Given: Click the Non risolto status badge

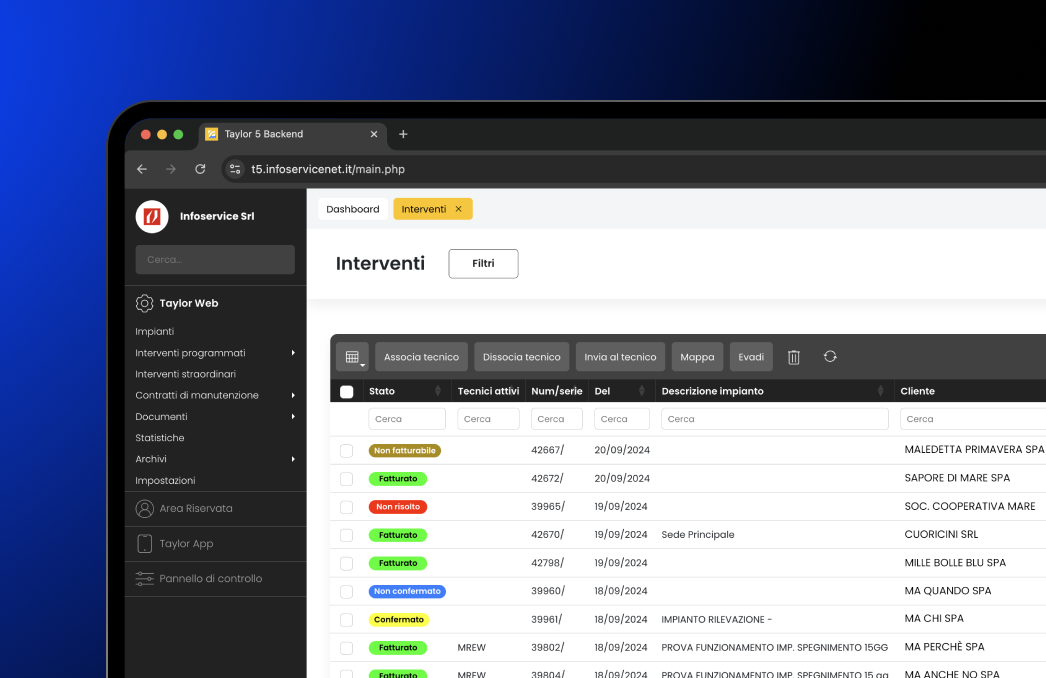Looking at the screenshot, I should pos(398,507).
